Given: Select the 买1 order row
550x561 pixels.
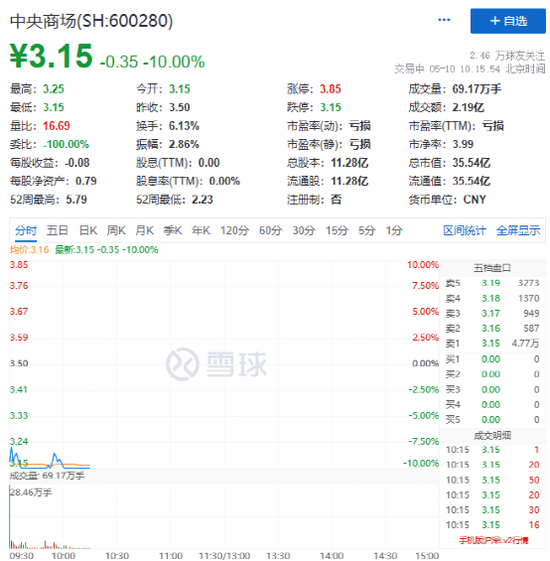Looking at the screenshot, I should pos(492,359).
